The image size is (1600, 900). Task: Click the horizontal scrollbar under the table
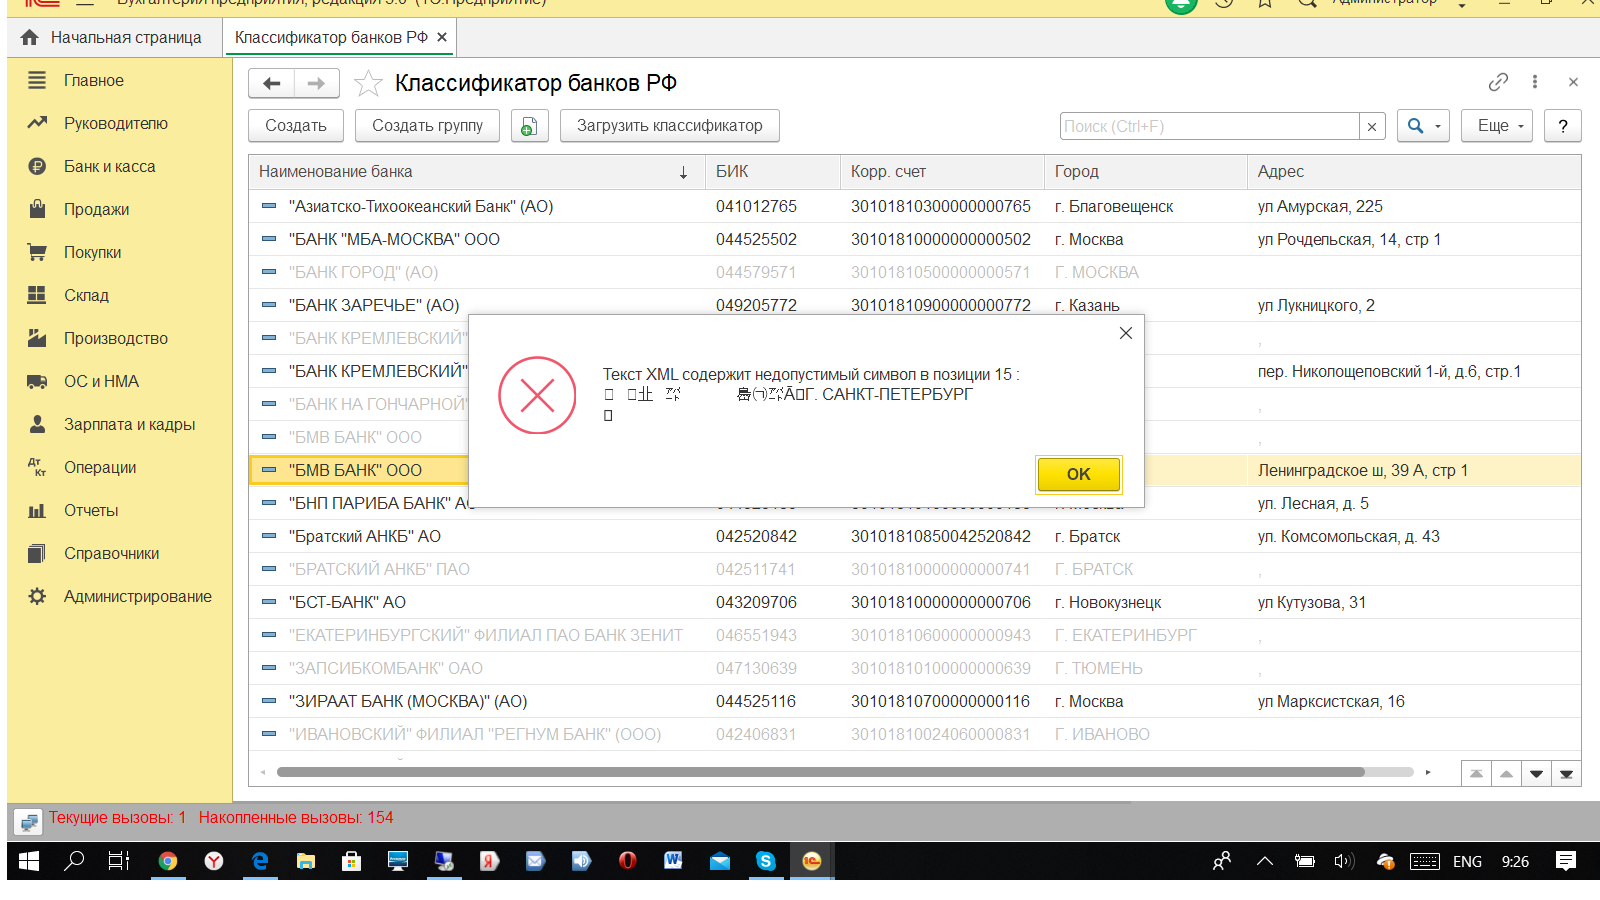(820, 772)
